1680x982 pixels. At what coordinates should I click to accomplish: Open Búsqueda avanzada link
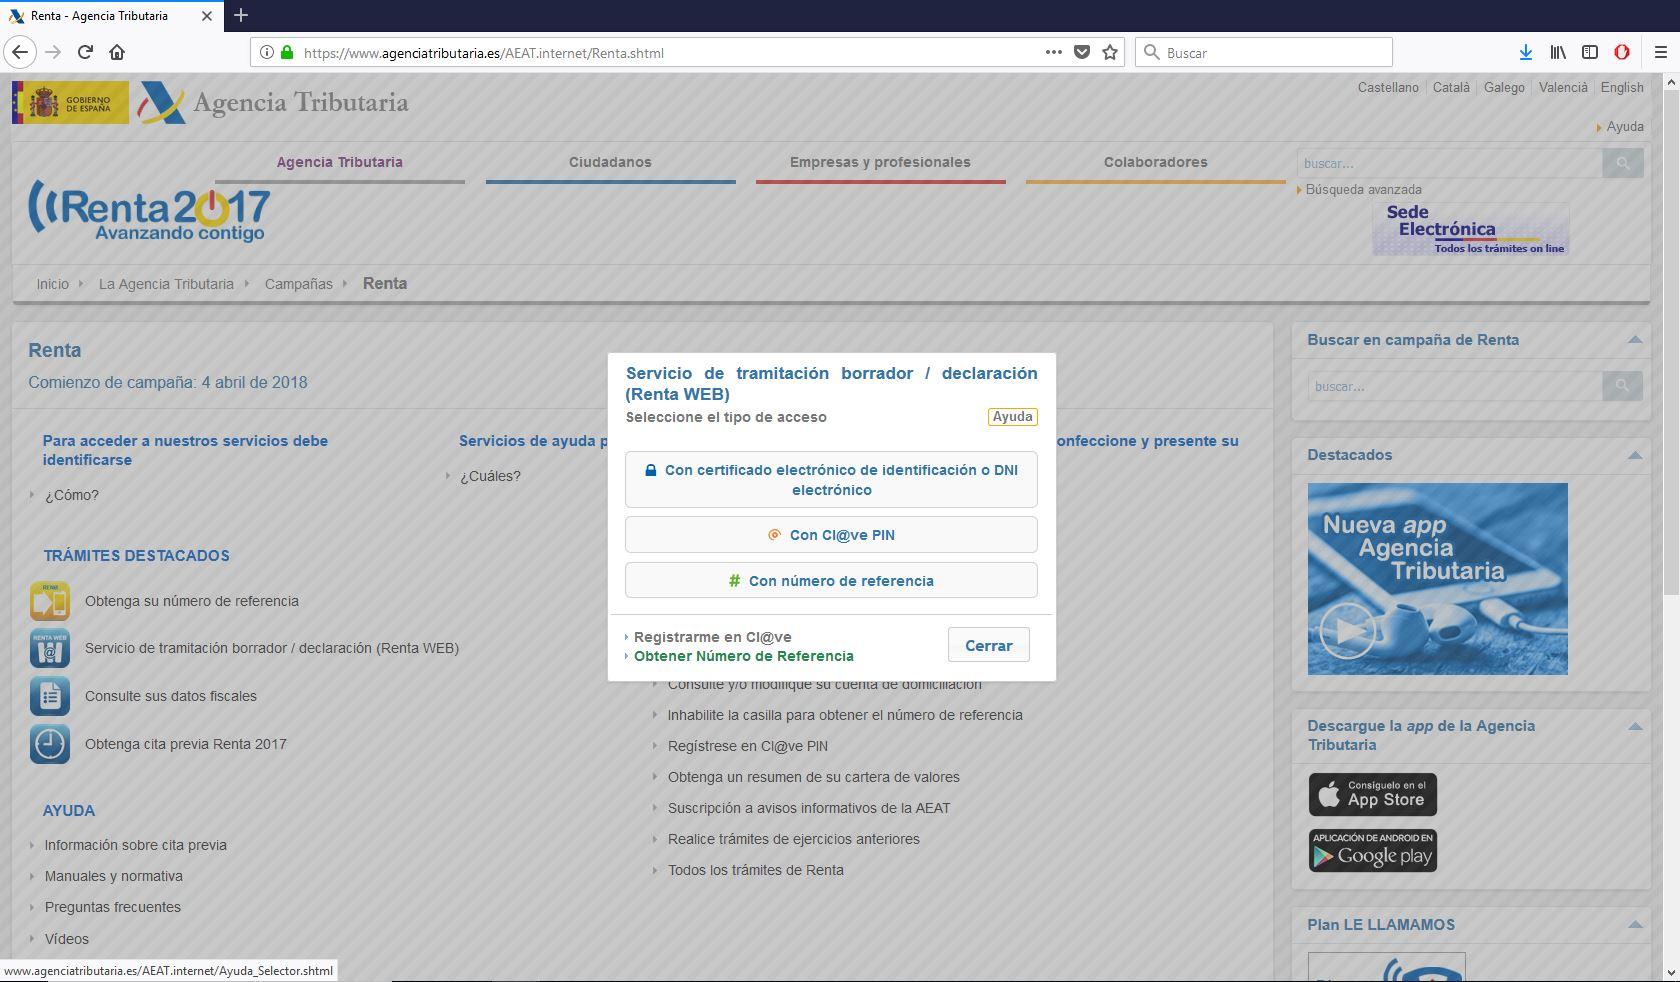click(1363, 189)
